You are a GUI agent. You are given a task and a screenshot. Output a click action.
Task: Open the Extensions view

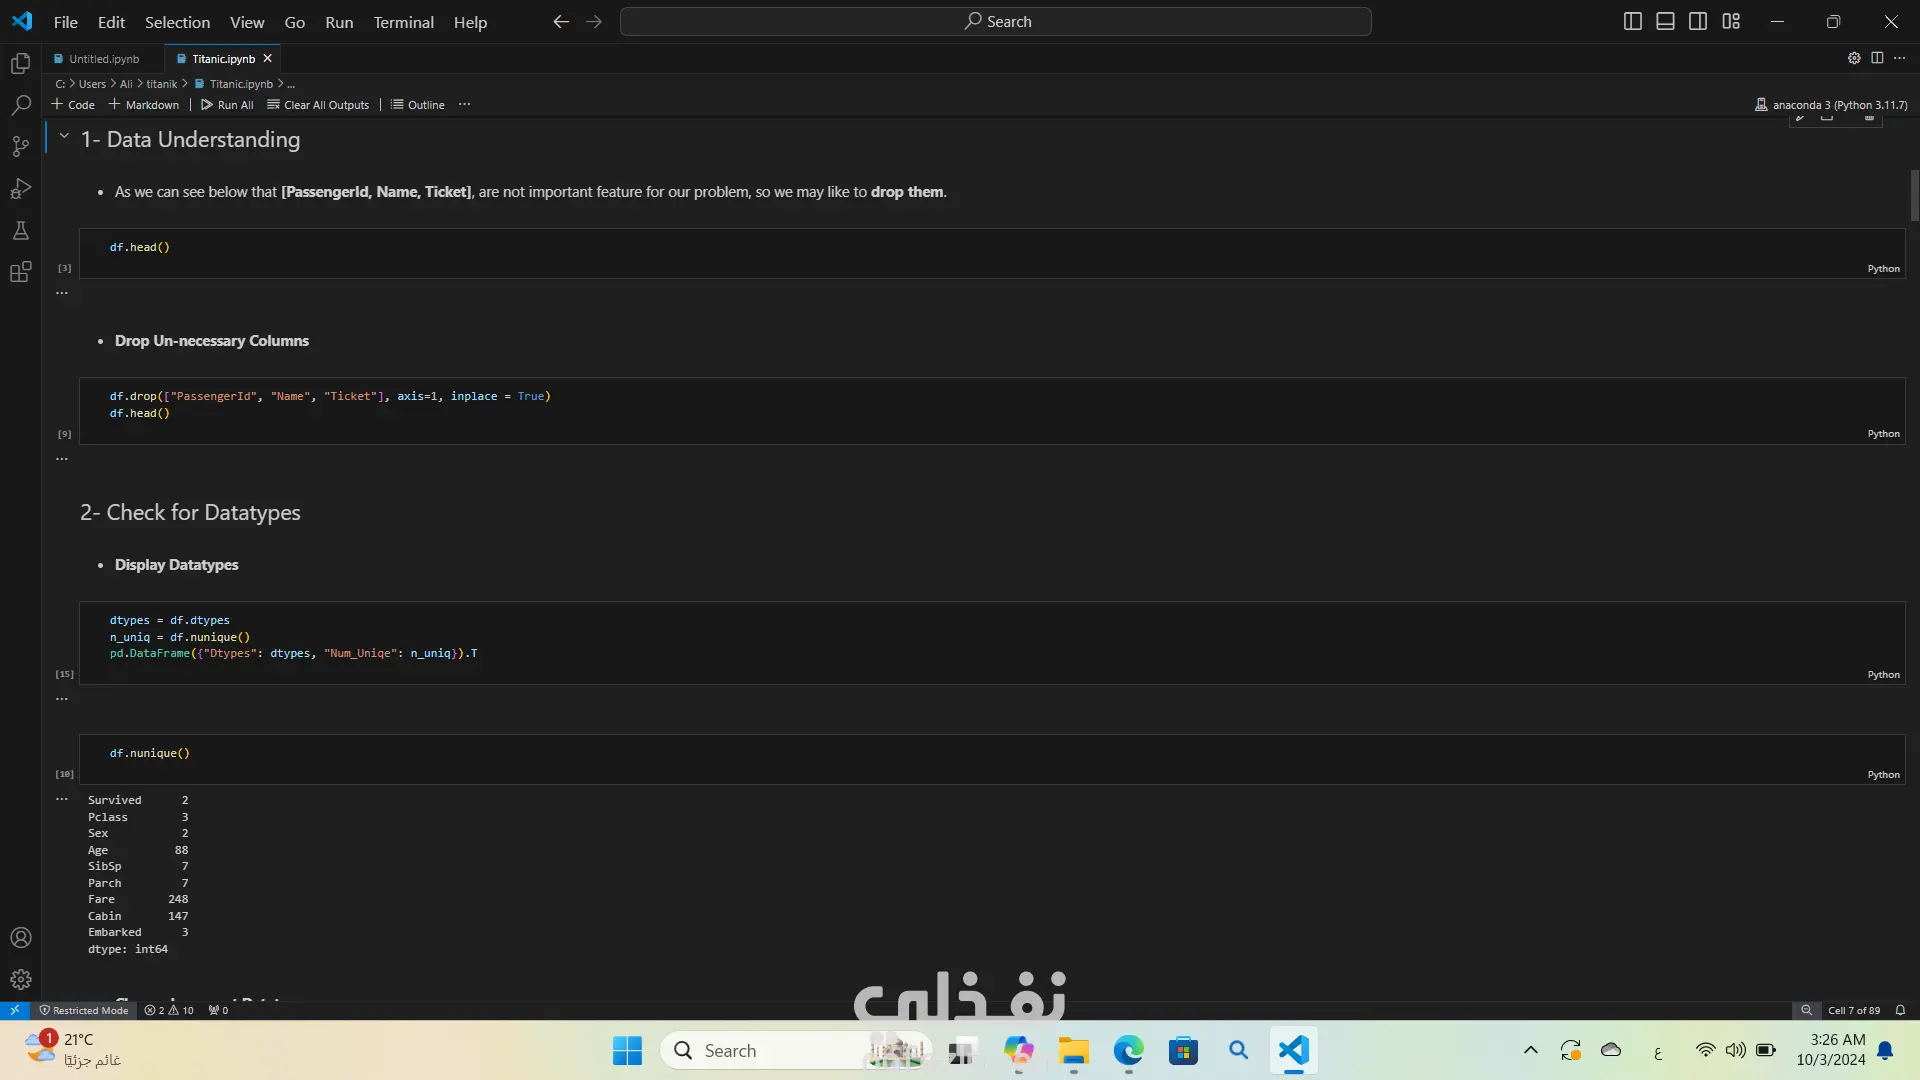pyautogui.click(x=20, y=272)
